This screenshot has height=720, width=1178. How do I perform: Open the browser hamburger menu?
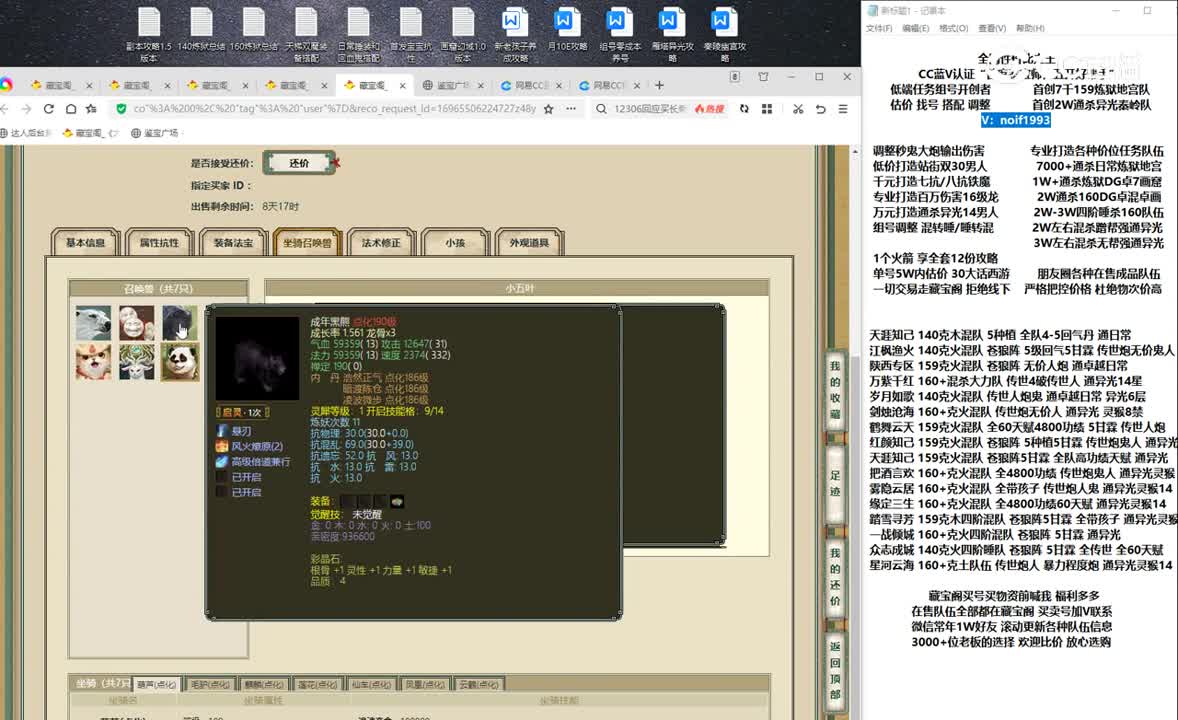point(843,109)
